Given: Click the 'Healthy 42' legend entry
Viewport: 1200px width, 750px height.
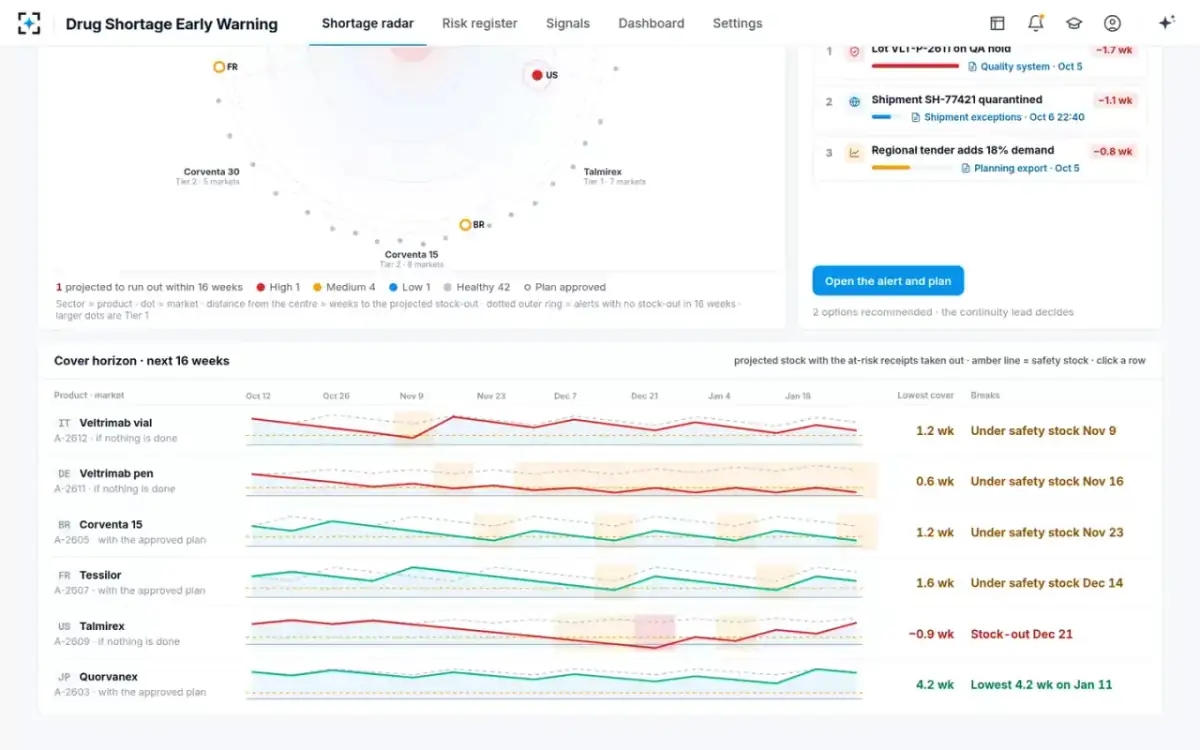Looking at the screenshot, I should click(476, 287).
